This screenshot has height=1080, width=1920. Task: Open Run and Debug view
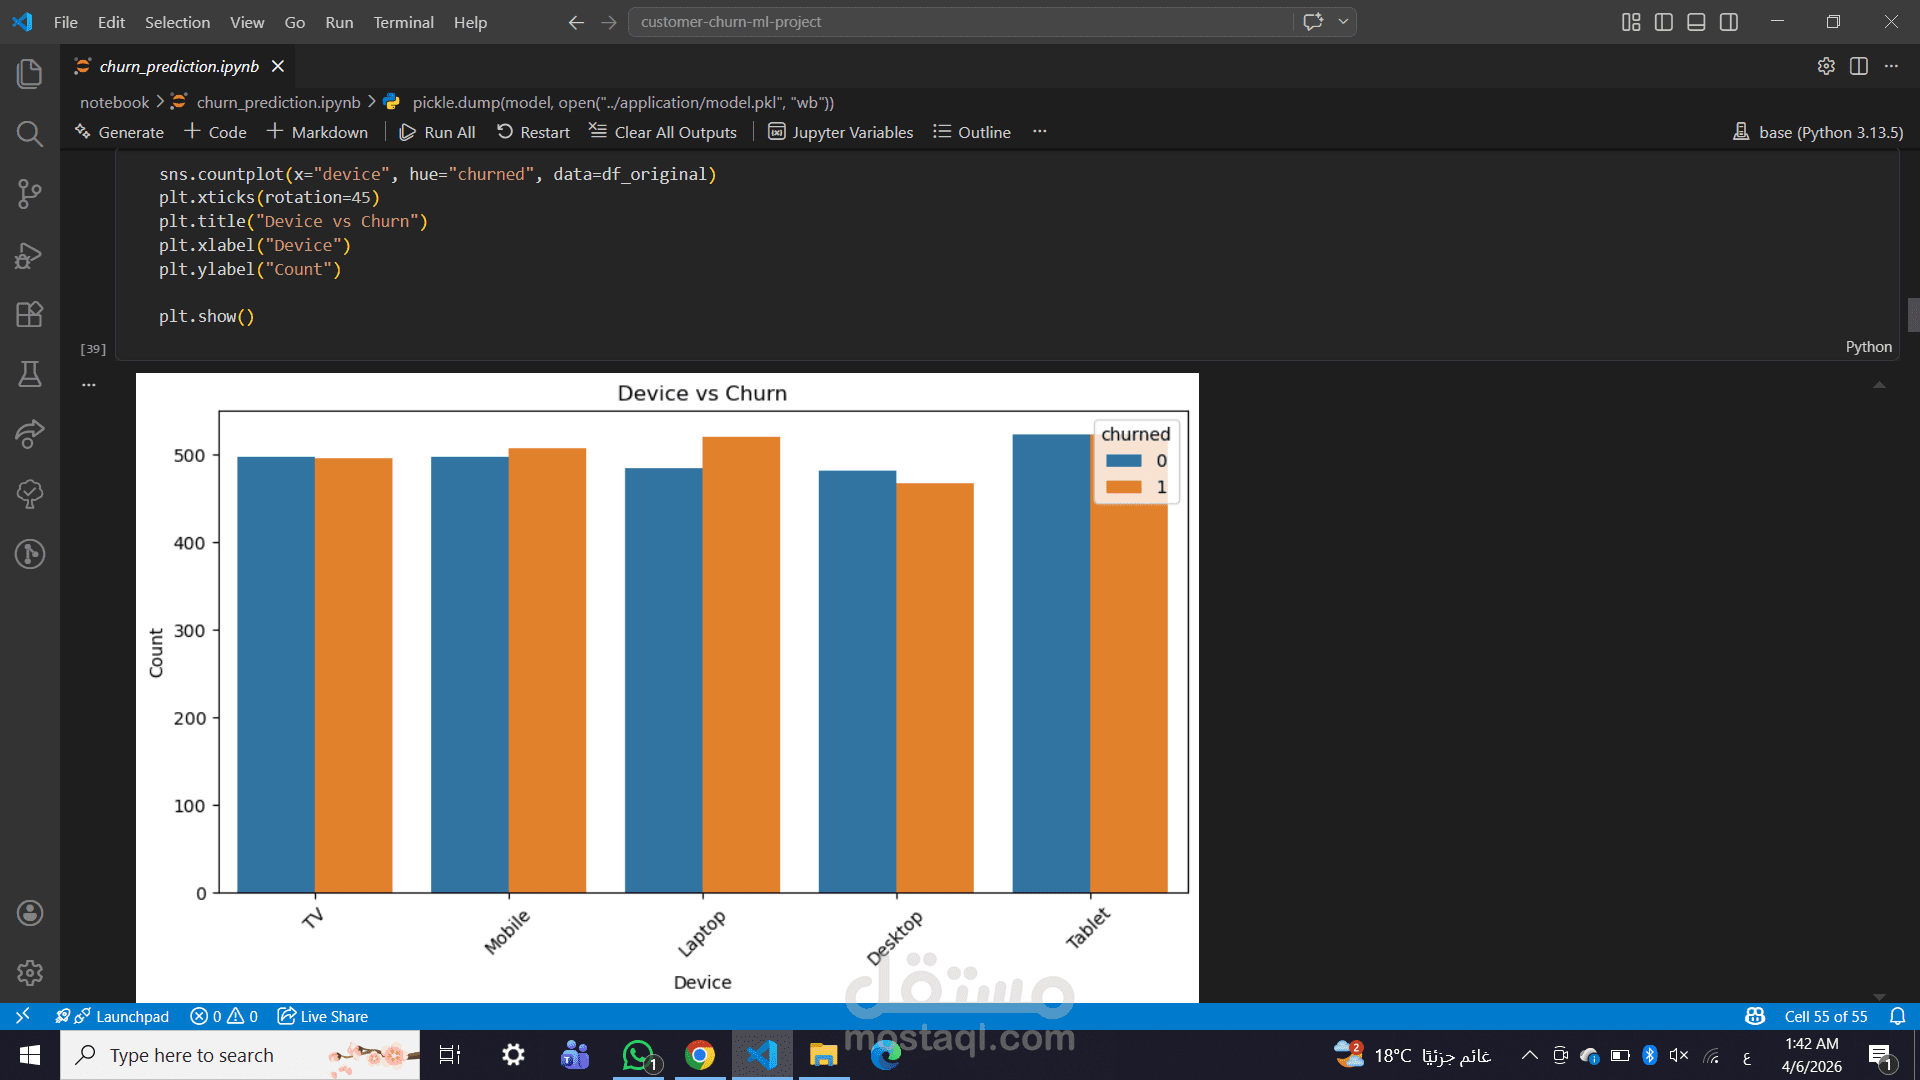pos(29,255)
